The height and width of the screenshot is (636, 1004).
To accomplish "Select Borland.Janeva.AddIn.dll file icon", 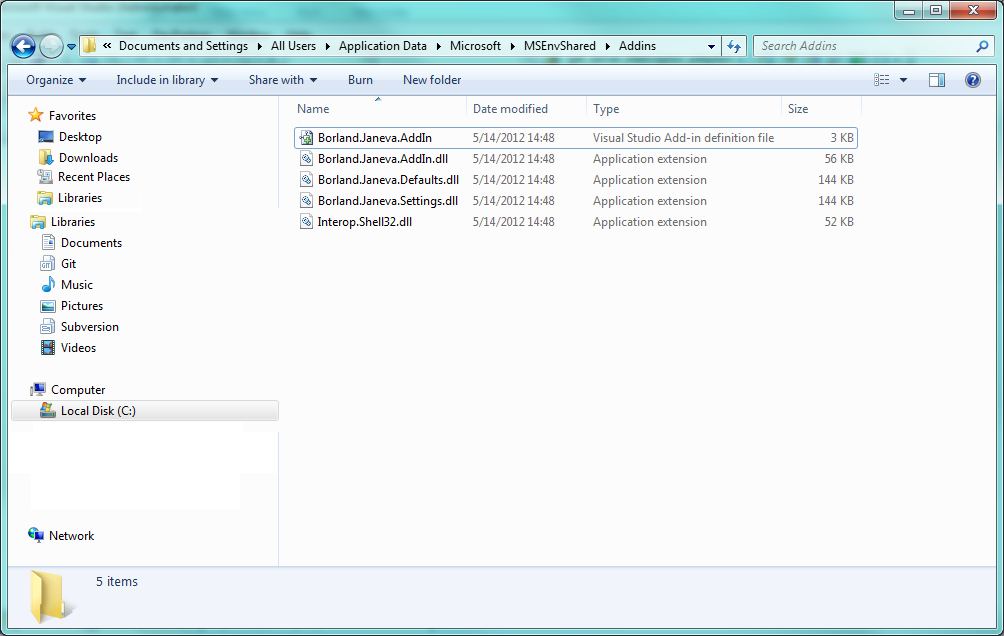I will point(307,159).
